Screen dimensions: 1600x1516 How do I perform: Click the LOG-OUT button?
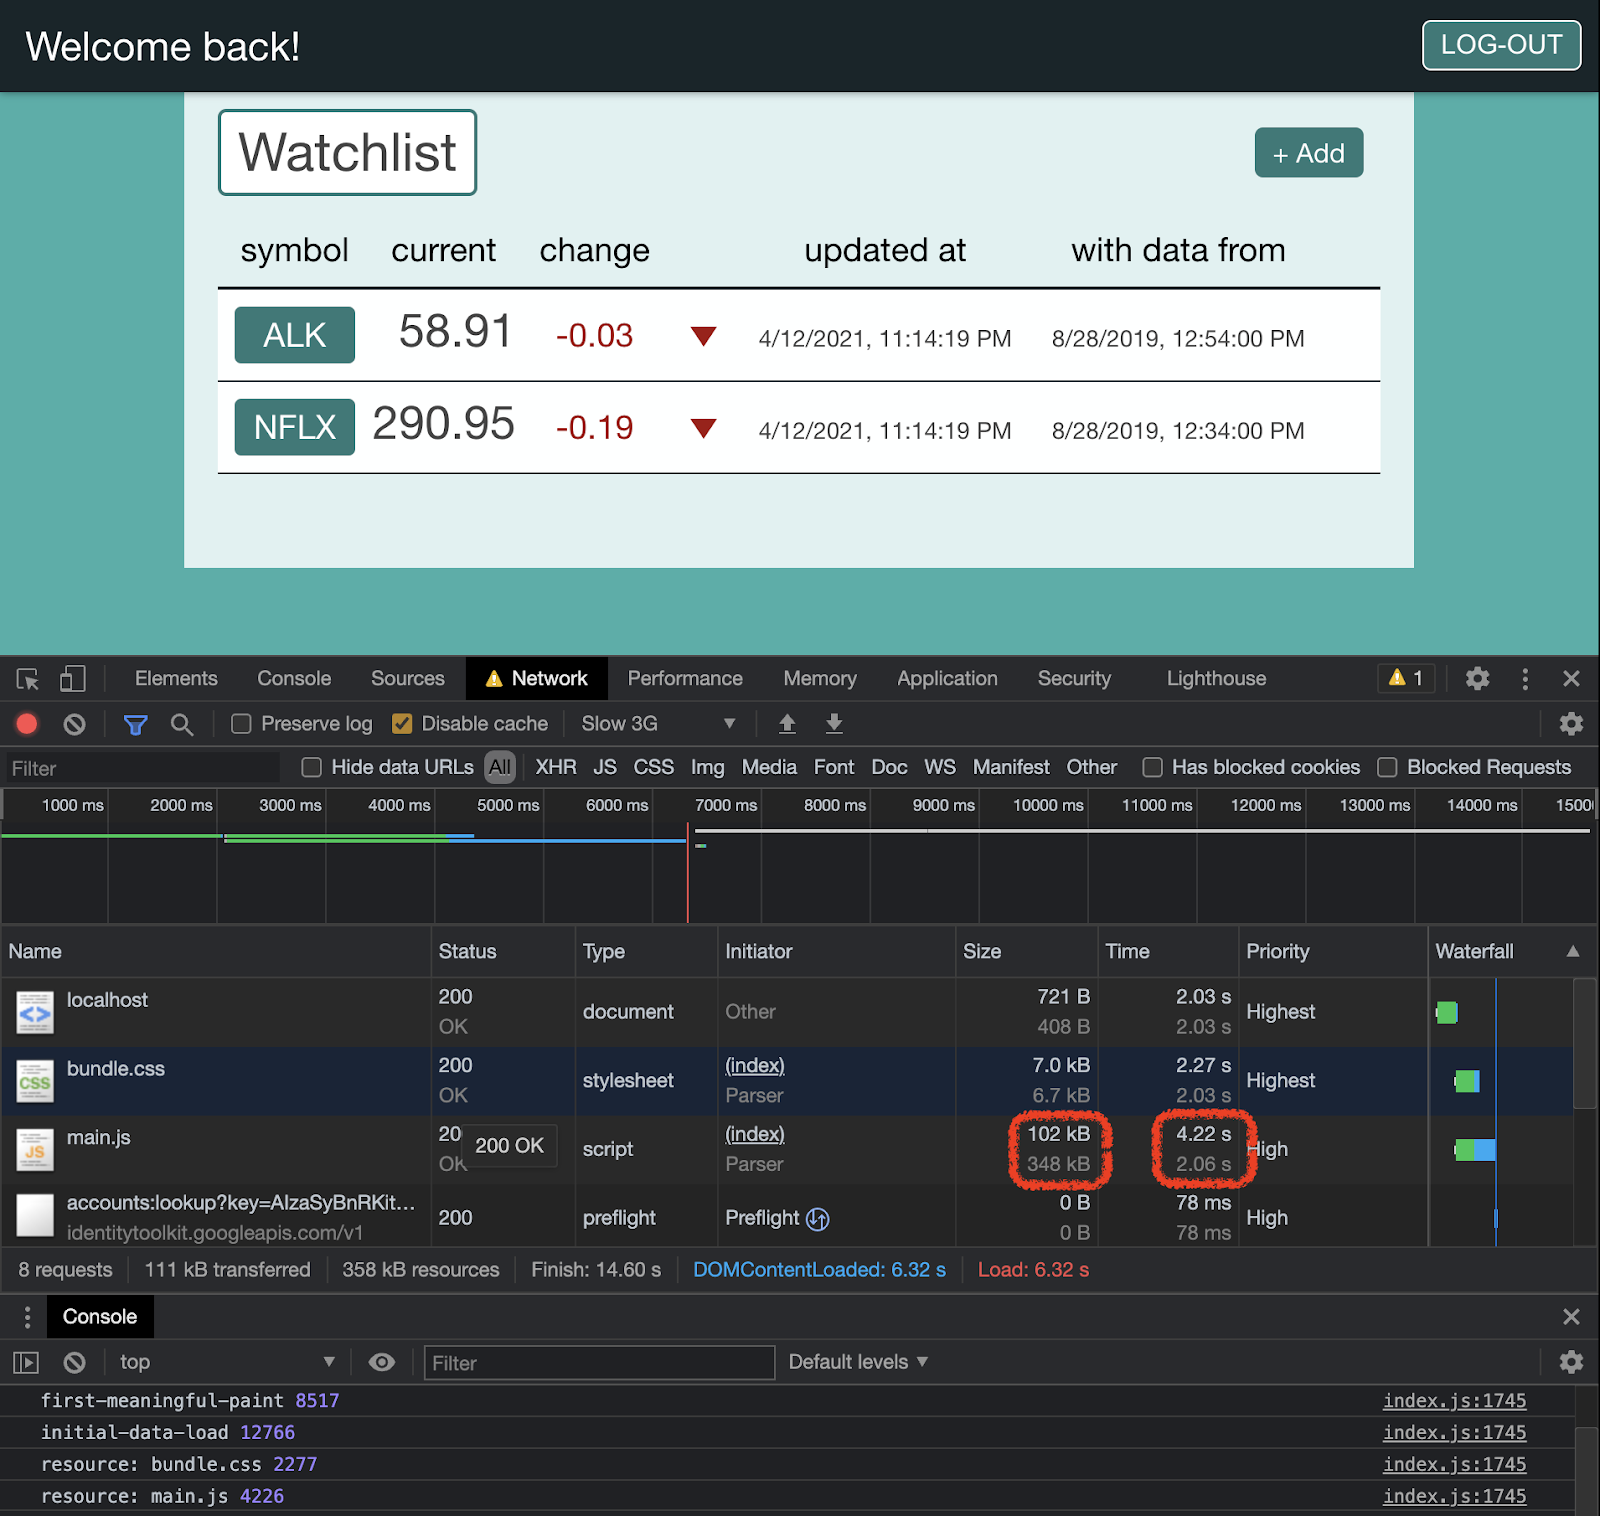(x=1501, y=45)
